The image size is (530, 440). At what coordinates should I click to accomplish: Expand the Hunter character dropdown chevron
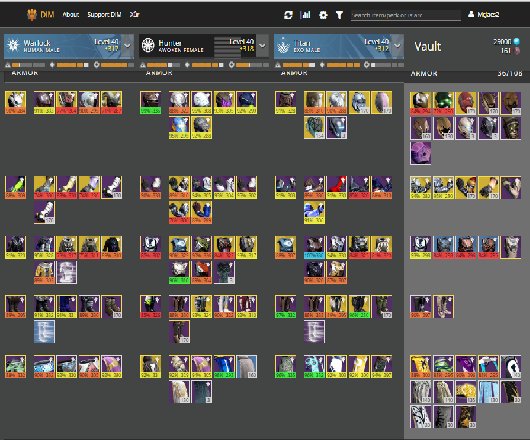(x=262, y=46)
